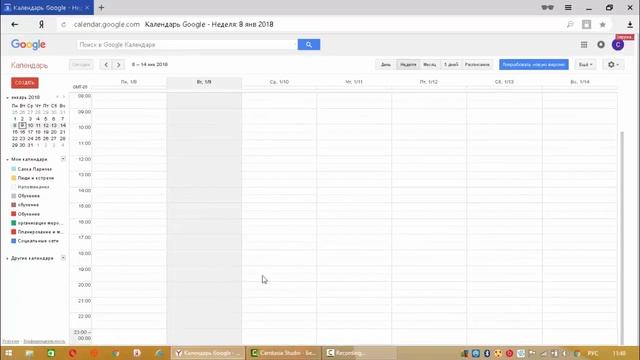The image size is (640, 360).
Task: Click the Вт, 1/9 column header
Action: click(204, 82)
